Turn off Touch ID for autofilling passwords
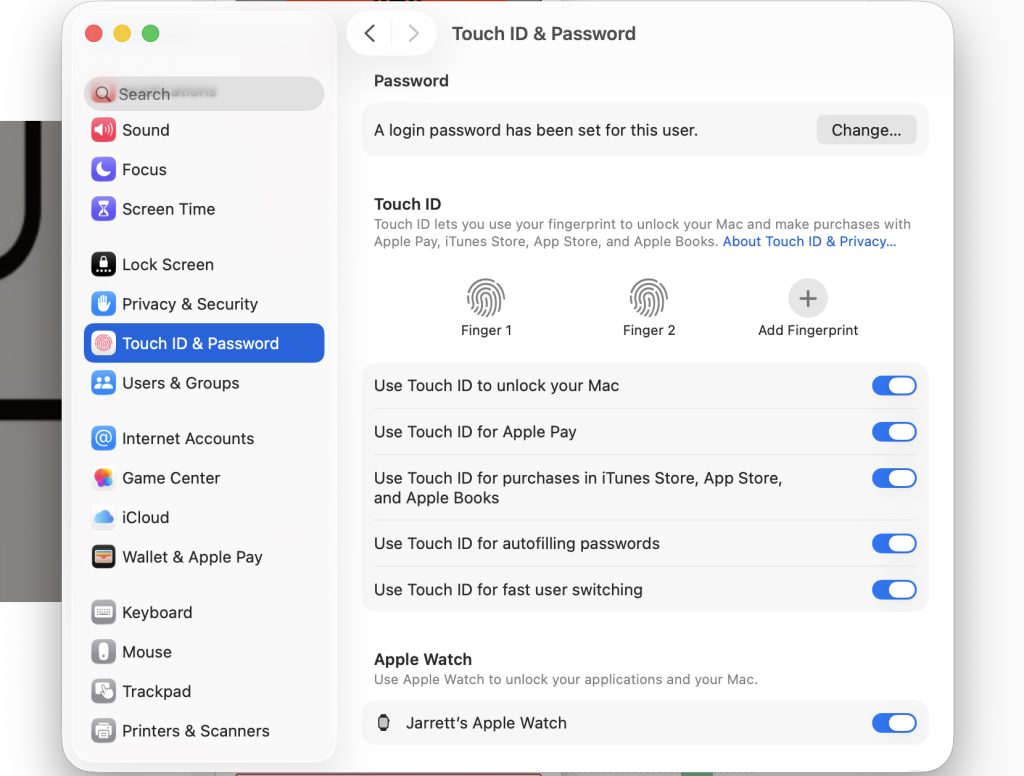 [x=893, y=544]
